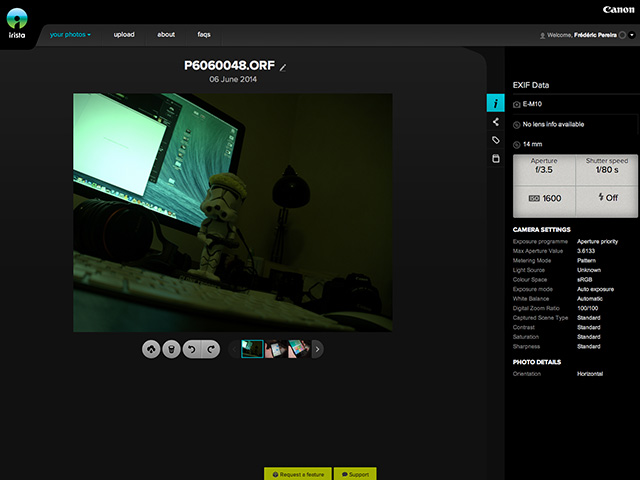The image size is (640, 480).
Task: Edit the P6060048.ORF file name with pencil
Action: [283, 67]
